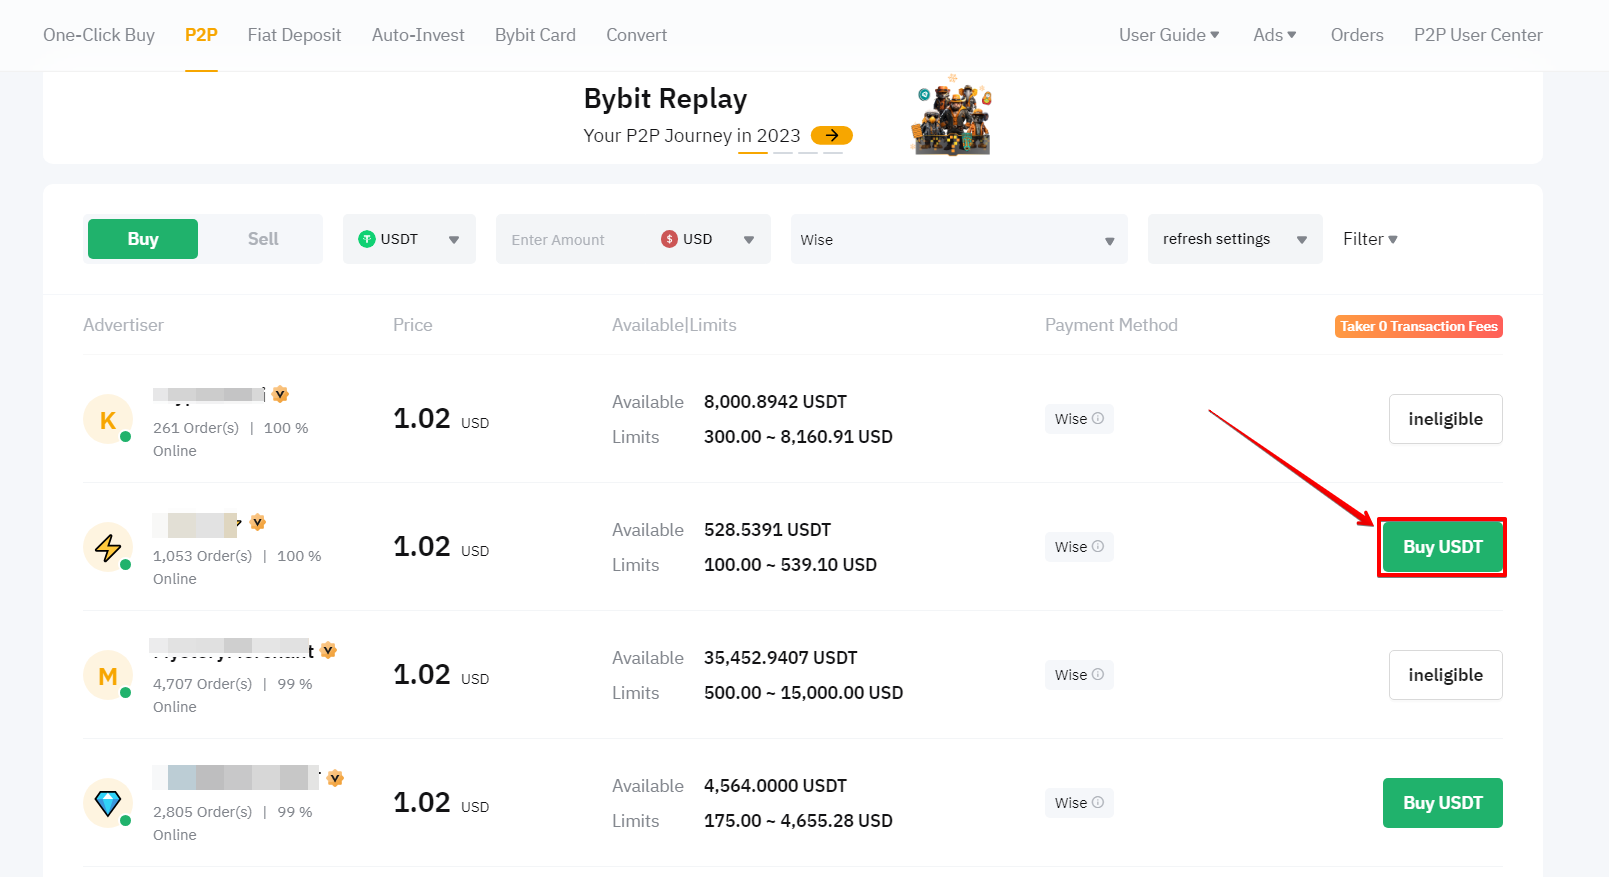Open the P2P User Center link
The height and width of the screenshot is (877, 1609).
click(x=1478, y=35)
